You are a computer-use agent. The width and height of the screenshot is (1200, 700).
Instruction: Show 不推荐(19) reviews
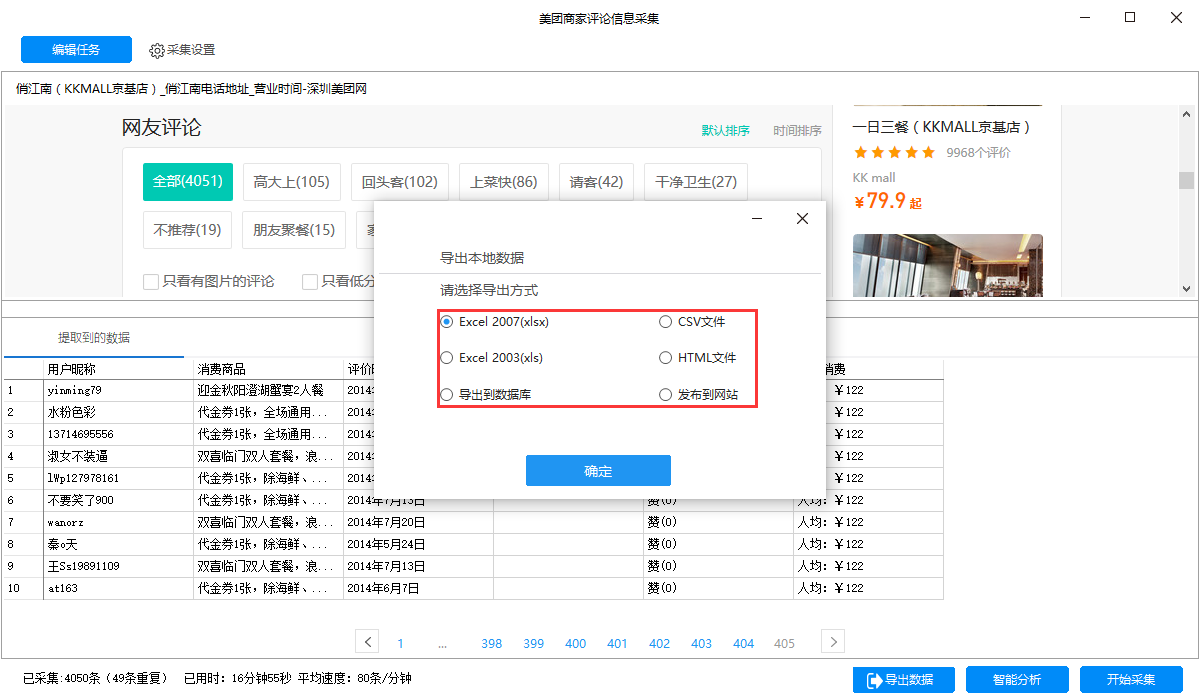188,230
